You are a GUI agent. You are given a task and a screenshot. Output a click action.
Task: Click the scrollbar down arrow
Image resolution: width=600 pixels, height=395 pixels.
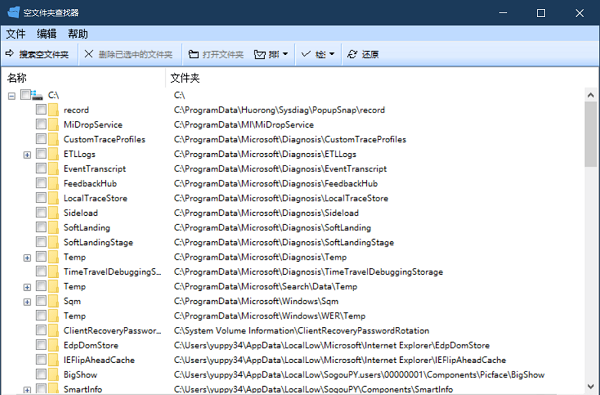click(591, 387)
